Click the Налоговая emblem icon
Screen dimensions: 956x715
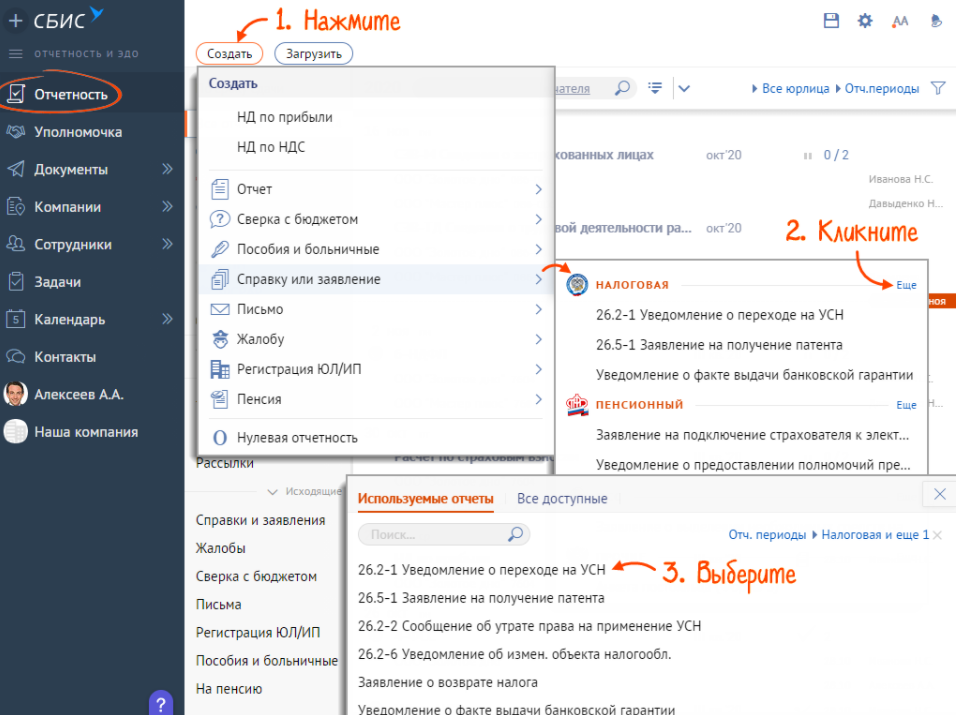[577, 284]
